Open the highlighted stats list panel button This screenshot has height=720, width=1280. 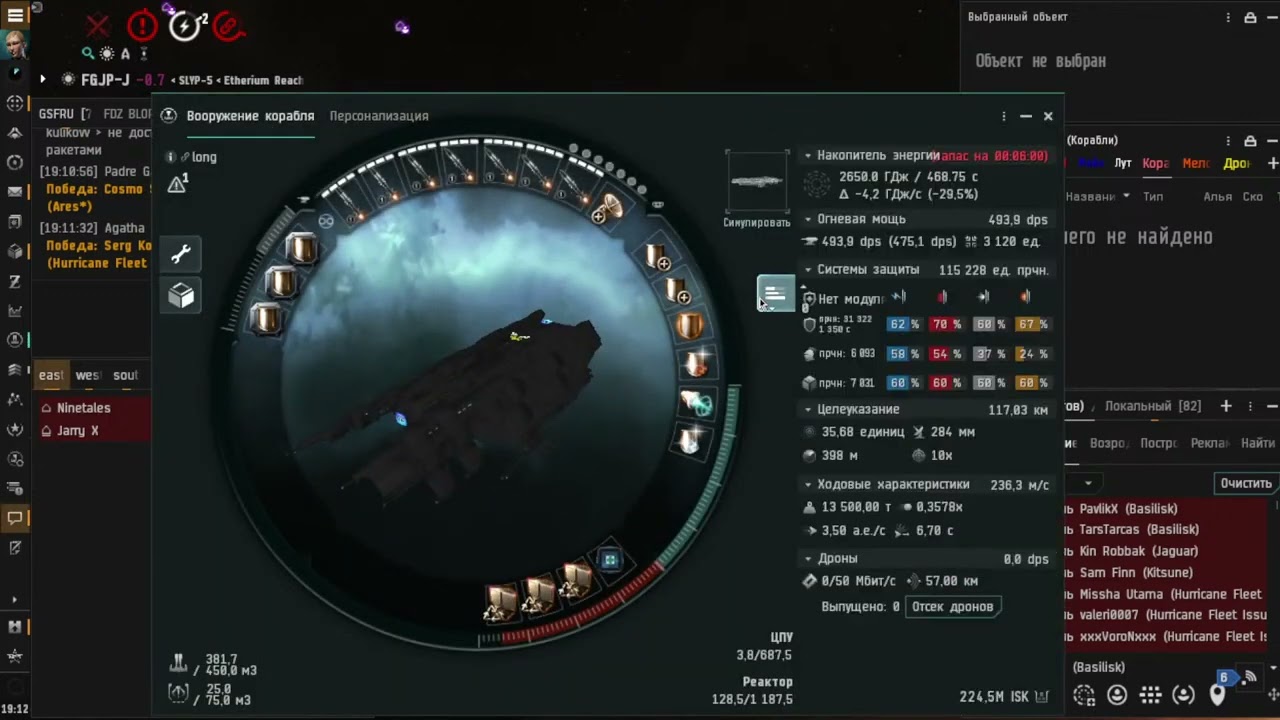775,294
